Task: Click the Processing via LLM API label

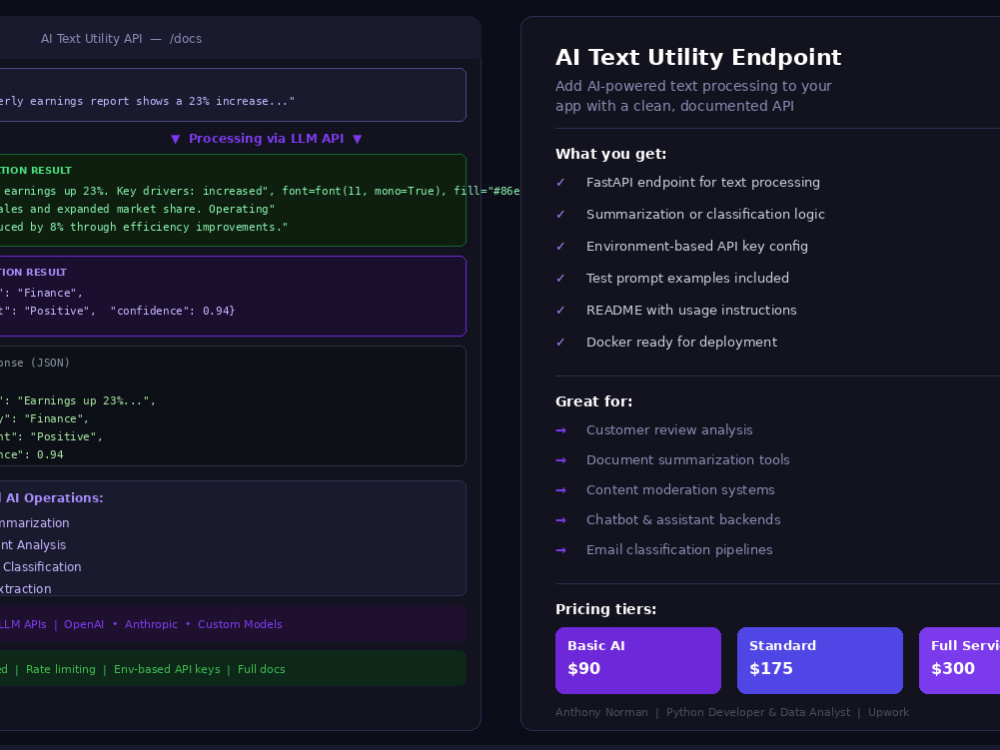Action: point(266,138)
